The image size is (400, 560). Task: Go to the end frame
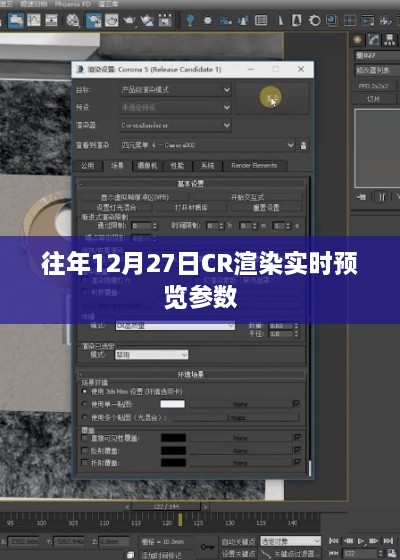coord(388,540)
